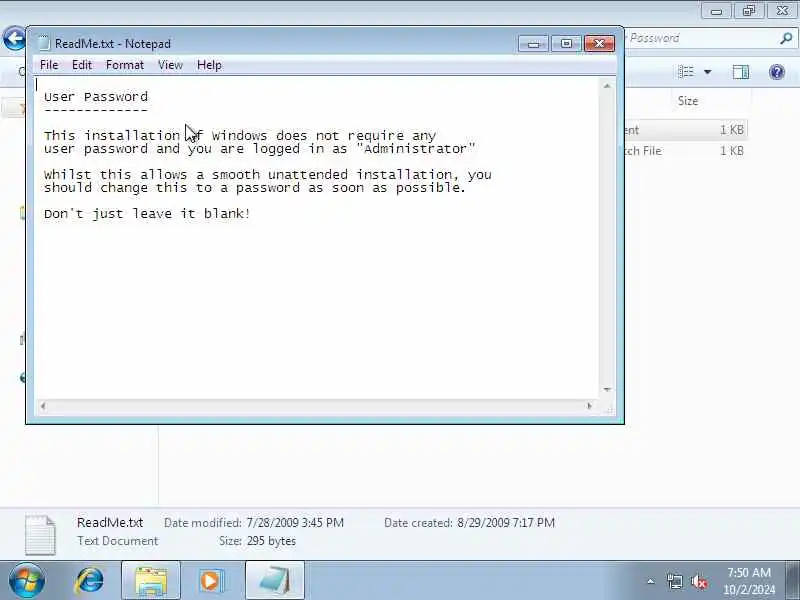Click the Notepad horizontal scrollbar left arrow
The image size is (800, 600).
(43, 406)
